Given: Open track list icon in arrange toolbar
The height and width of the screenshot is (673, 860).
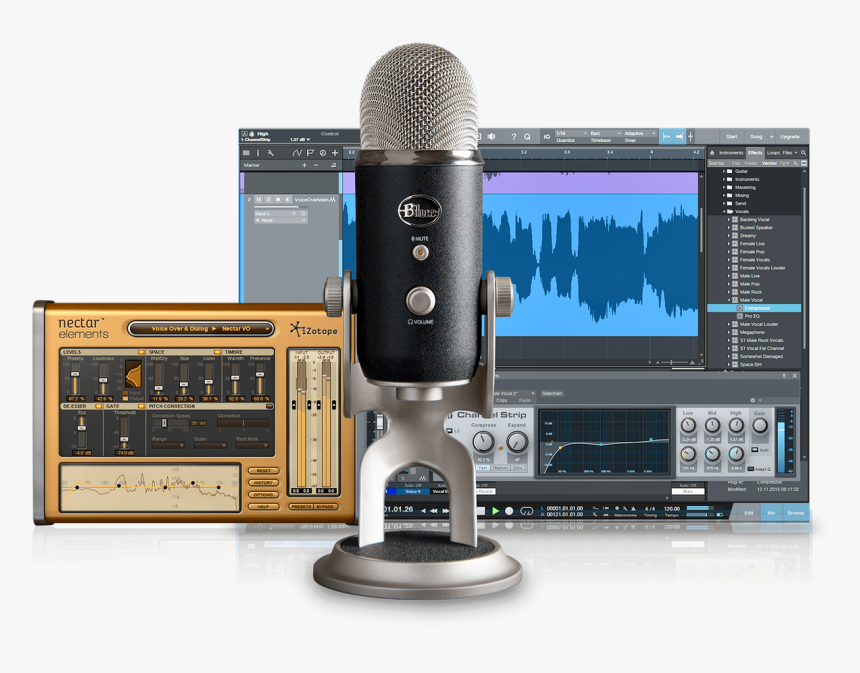Looking at the screenshot, I should [246, 153].
